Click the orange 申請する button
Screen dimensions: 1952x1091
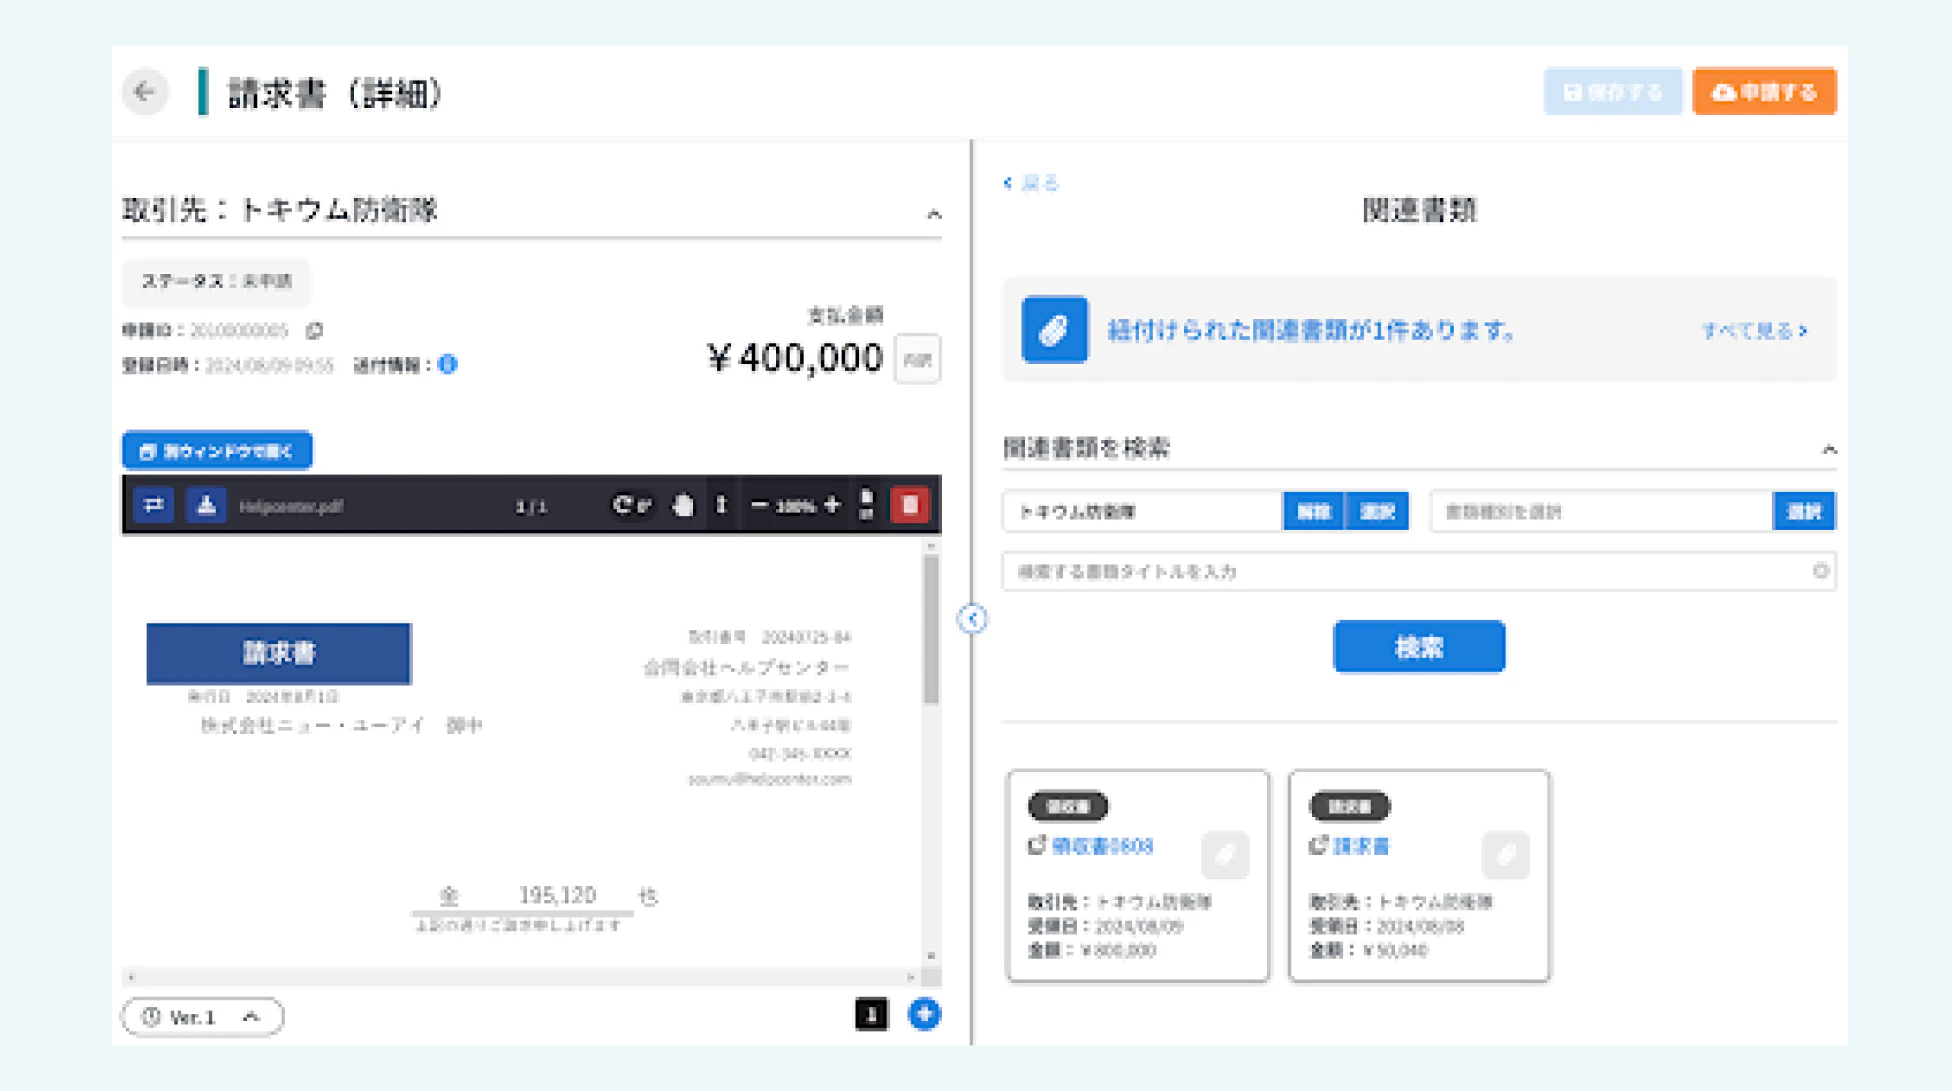pos(1764,92)
